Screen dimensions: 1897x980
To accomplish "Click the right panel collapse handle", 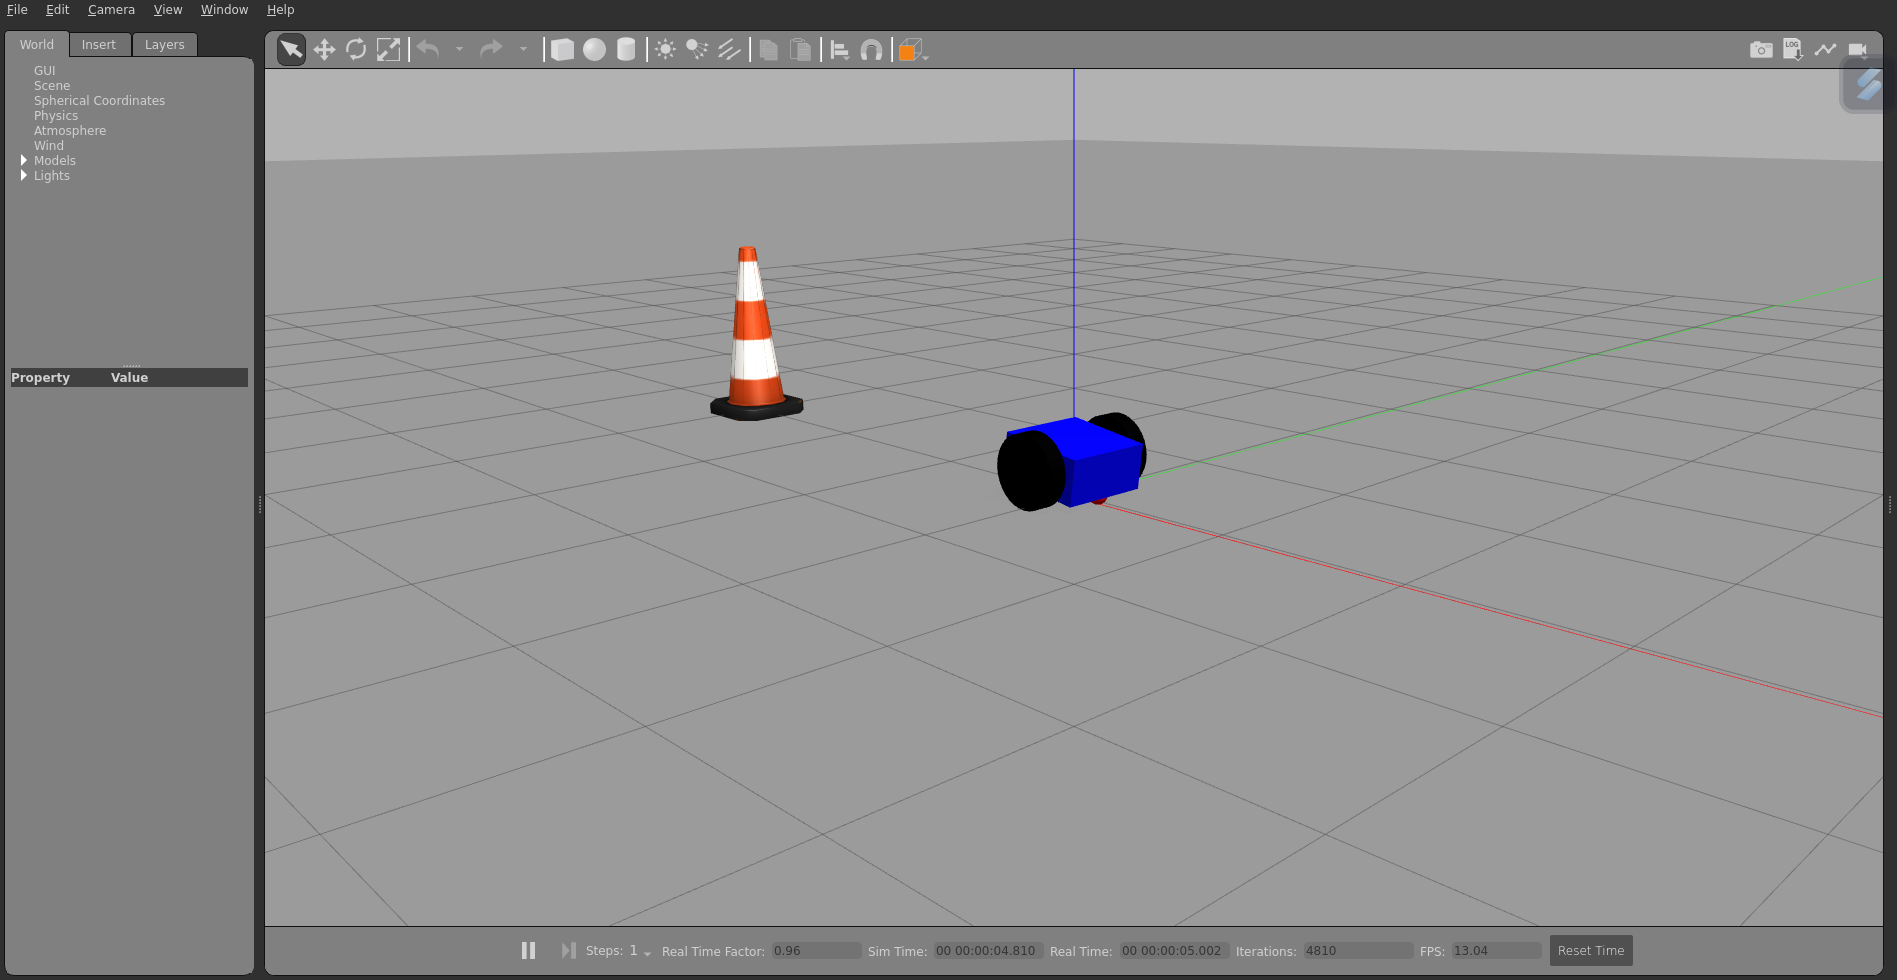I will coord(1889,504).
